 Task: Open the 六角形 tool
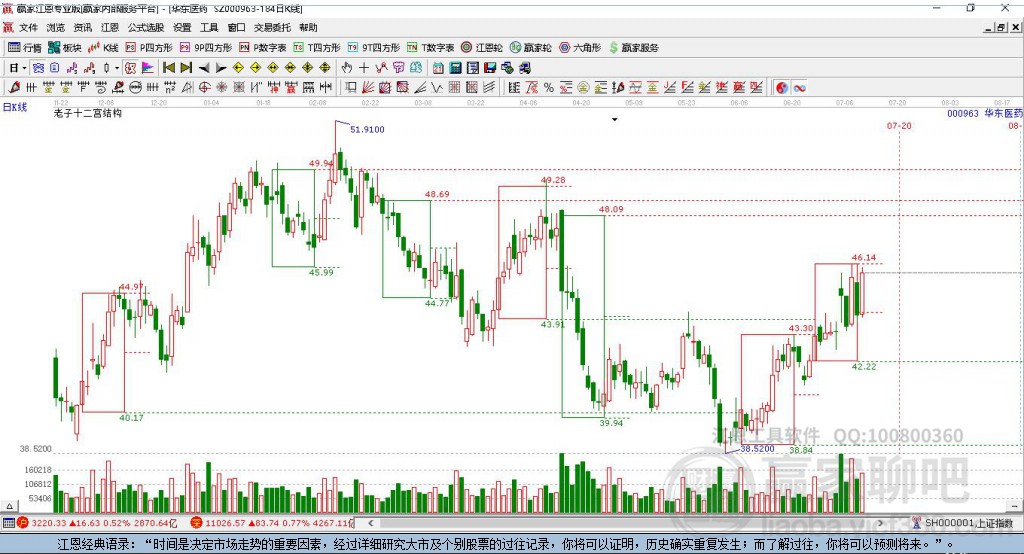coord(580,48)
